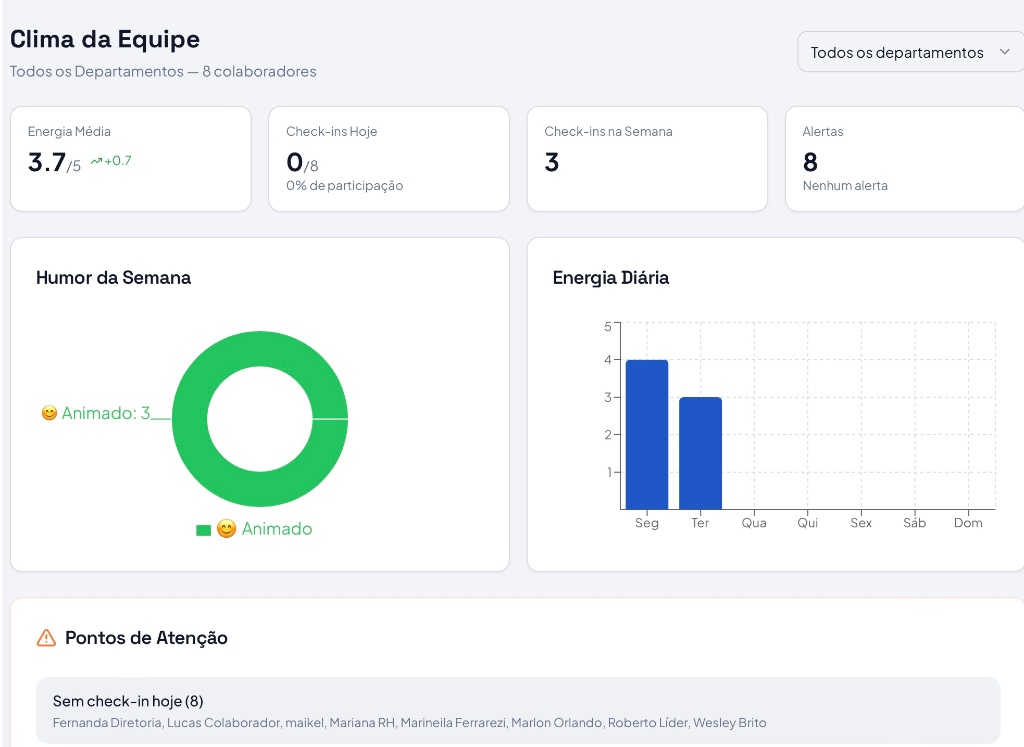The image size is (1024, 747).
Task: Click the 3.7 energy average value
Action: [47, 162]
